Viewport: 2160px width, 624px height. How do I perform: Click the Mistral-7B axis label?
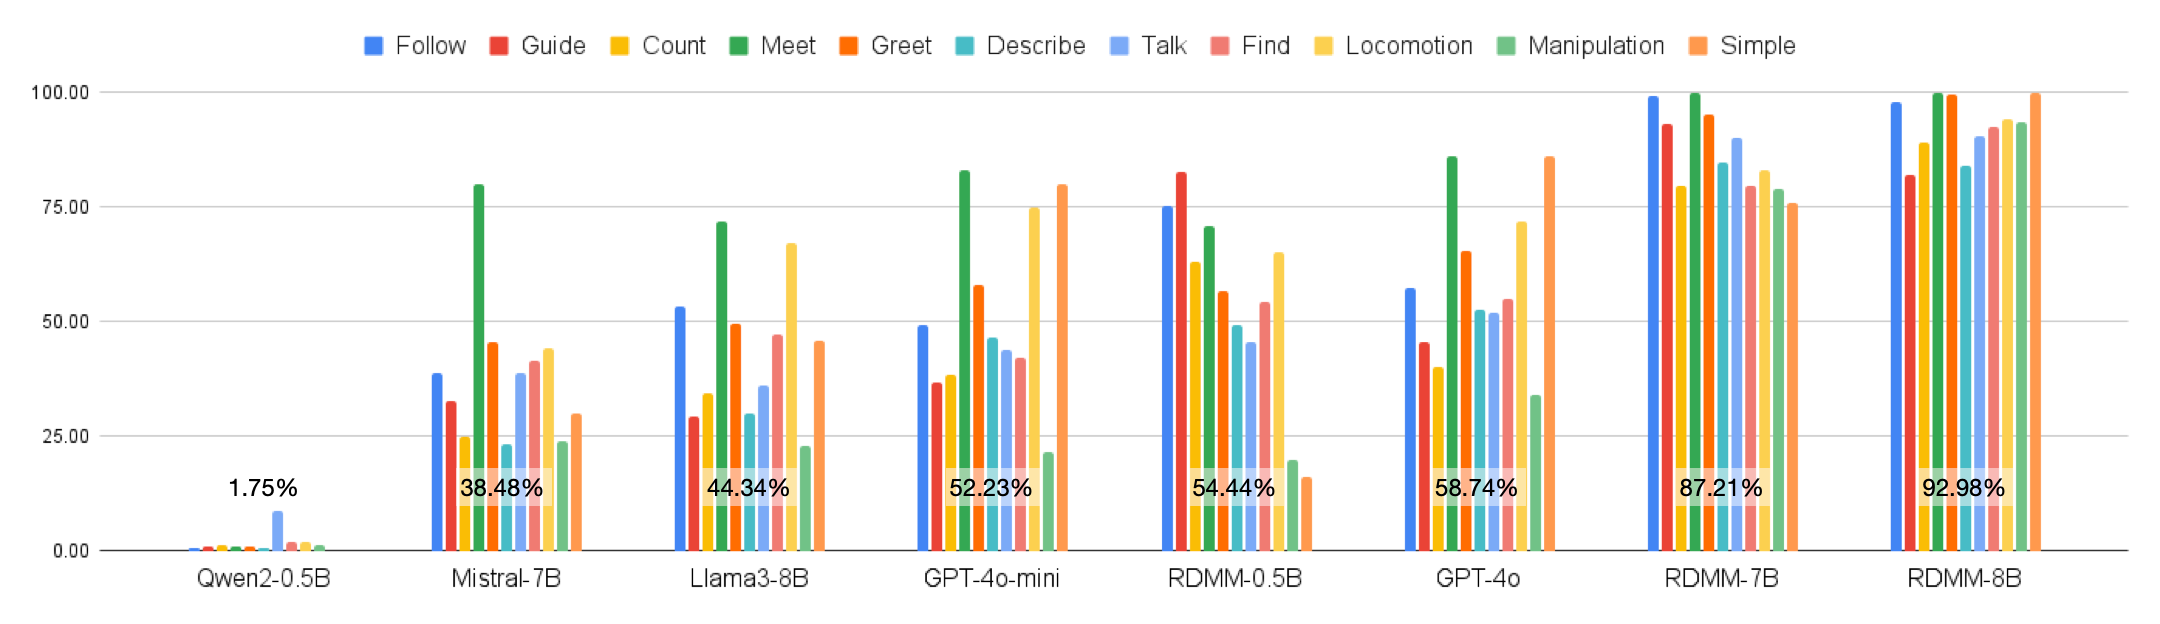(506, 579)
